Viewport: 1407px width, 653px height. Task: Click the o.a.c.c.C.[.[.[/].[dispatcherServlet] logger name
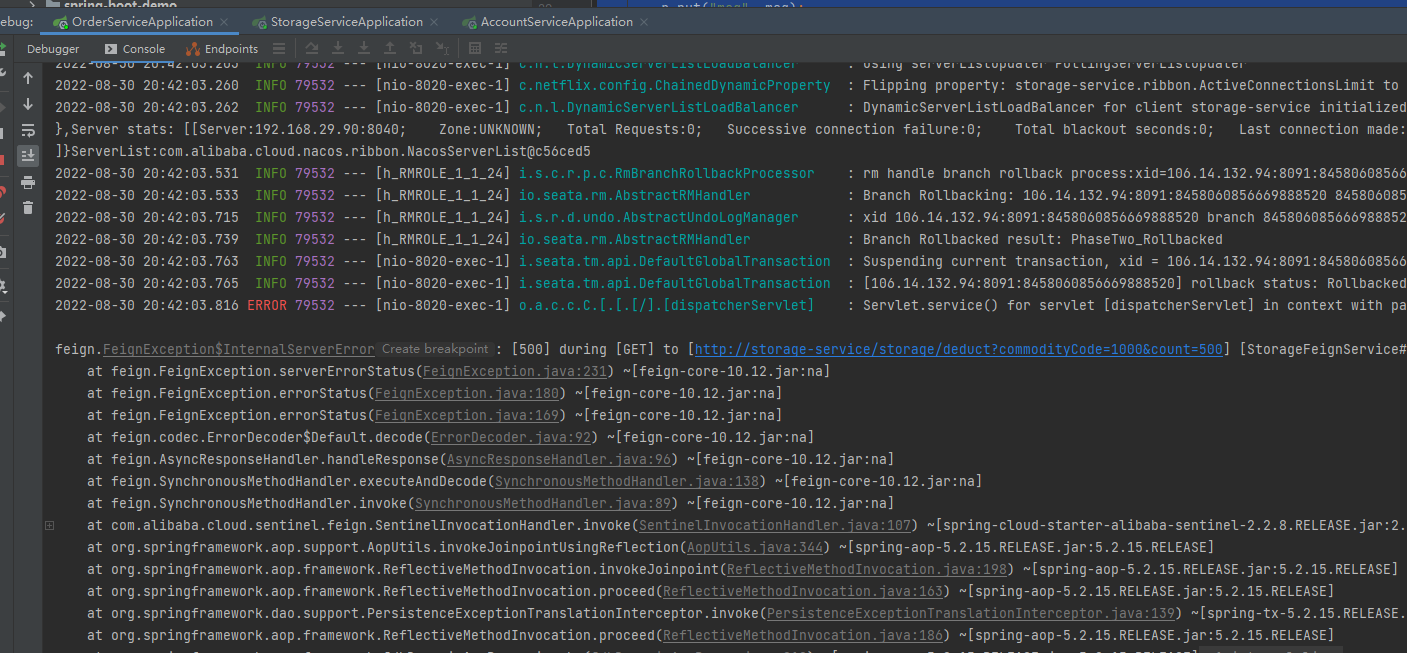(x=666, y=305)
